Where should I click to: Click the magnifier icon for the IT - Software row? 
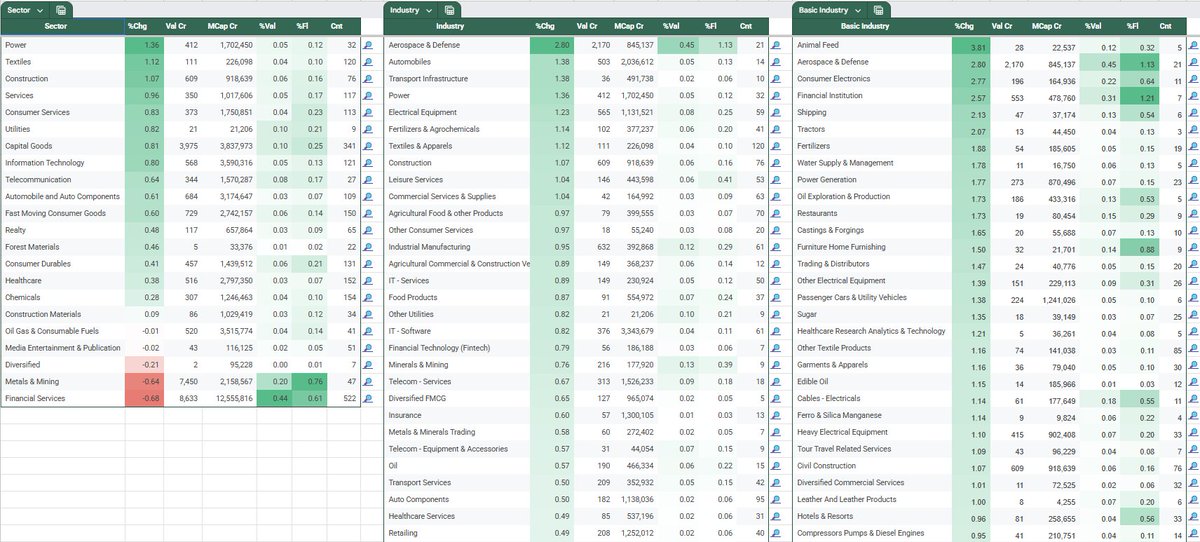775,331
